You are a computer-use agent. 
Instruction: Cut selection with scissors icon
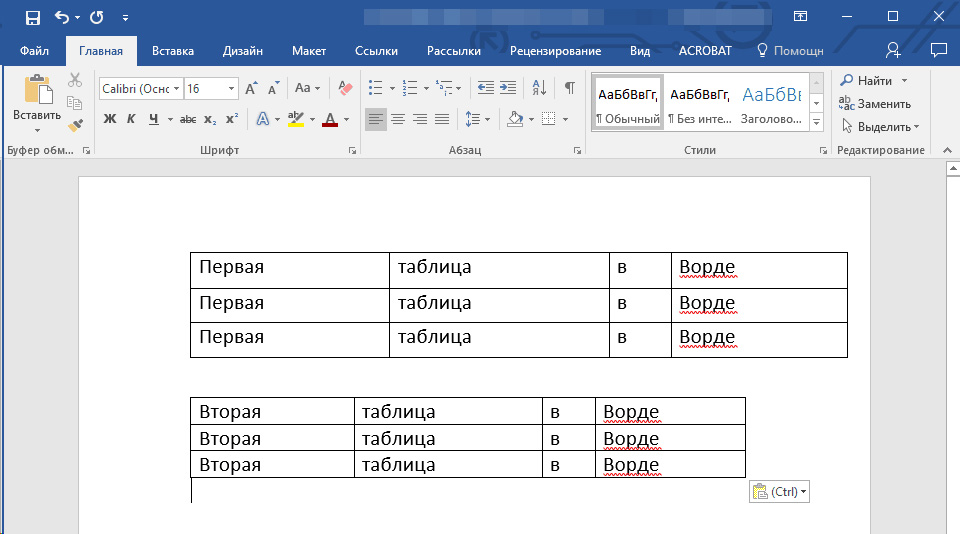point(75,80)
